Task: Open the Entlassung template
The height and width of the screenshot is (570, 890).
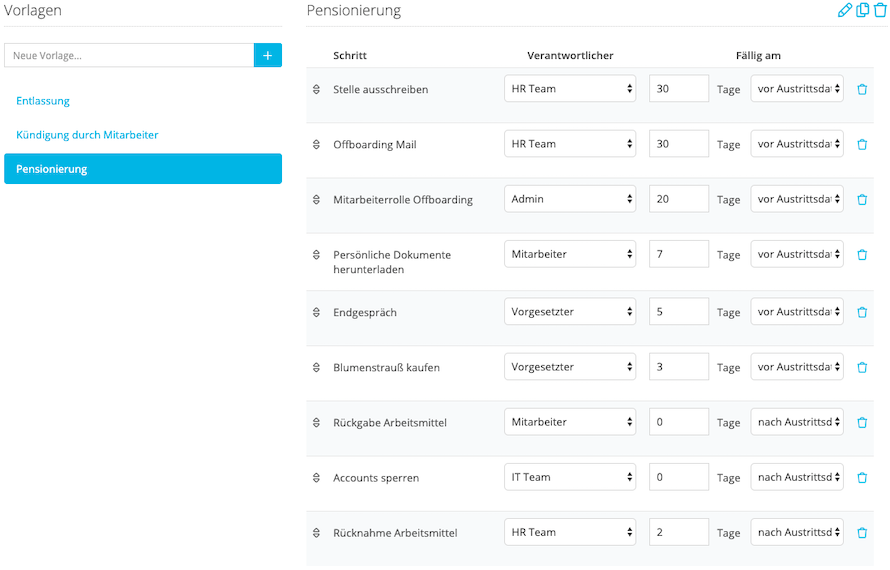Action: pos(43,101)
